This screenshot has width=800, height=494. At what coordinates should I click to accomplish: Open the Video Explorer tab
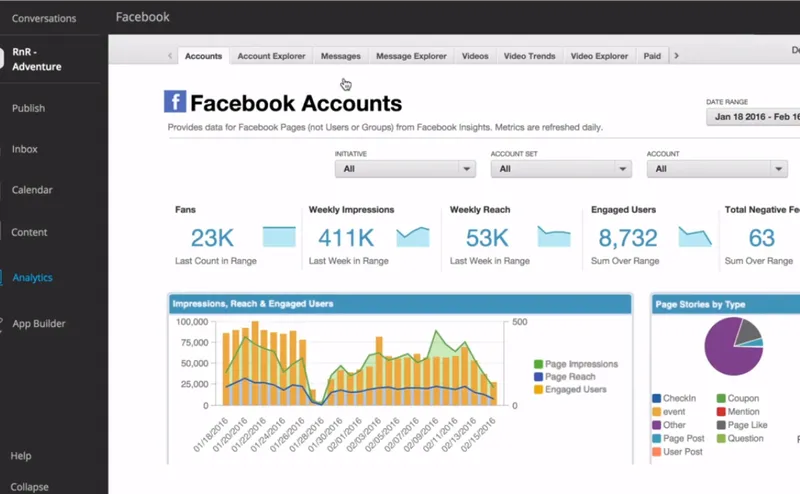(599, 56)
